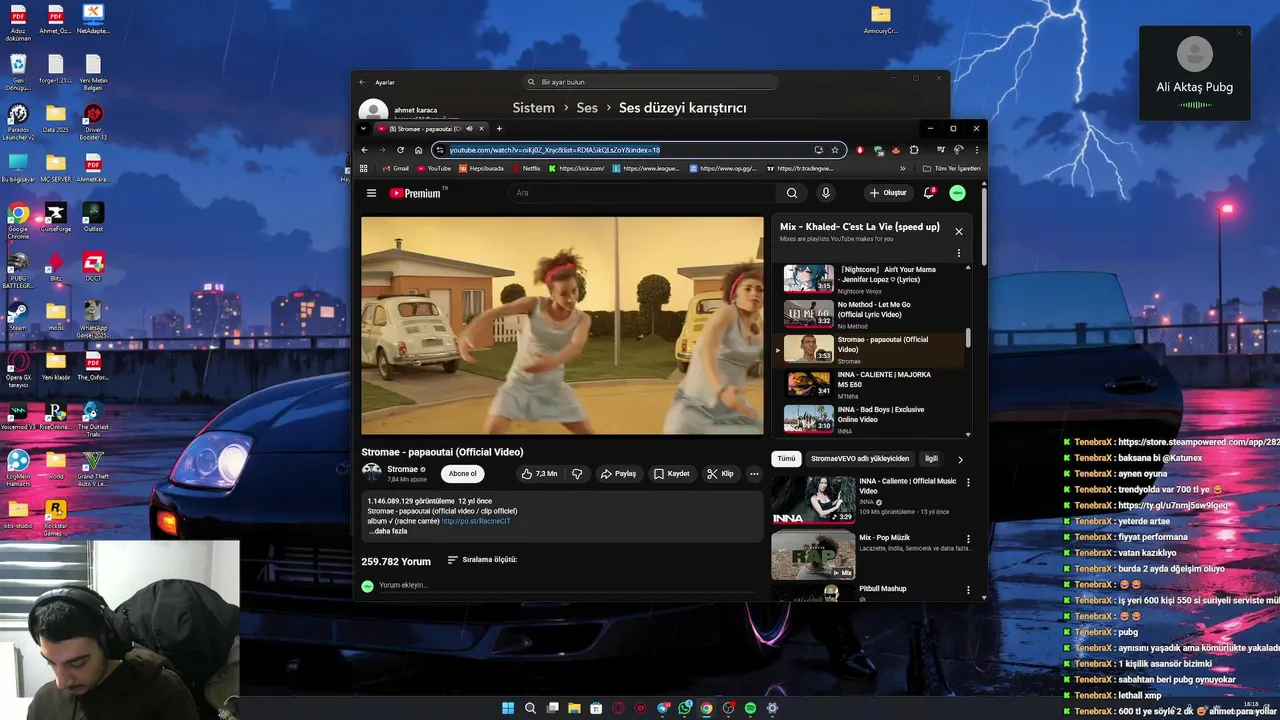Open the Chrome extensions puzzle icon
This screenshot has height=720, width=1280.
click(914, 150)
